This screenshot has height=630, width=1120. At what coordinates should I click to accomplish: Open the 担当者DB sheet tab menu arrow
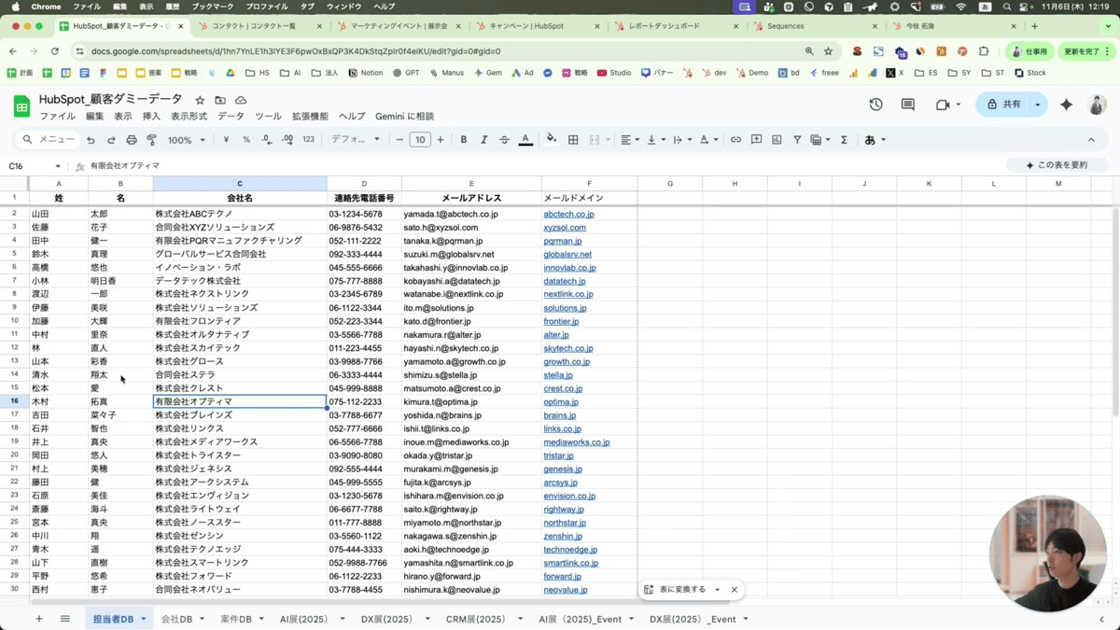pyautogui.click(x=144, y=619)
